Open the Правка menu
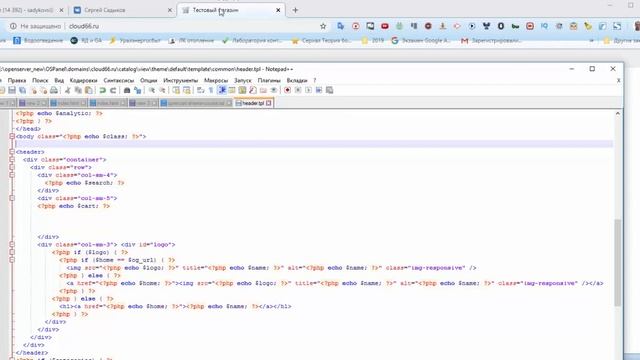640x360 pixels. click(x=17, y=80)
